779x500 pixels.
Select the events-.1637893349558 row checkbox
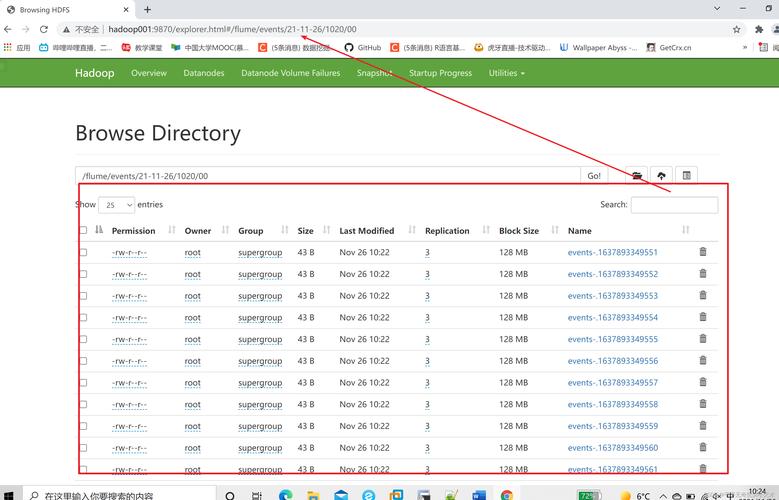[x=83, y=404]
